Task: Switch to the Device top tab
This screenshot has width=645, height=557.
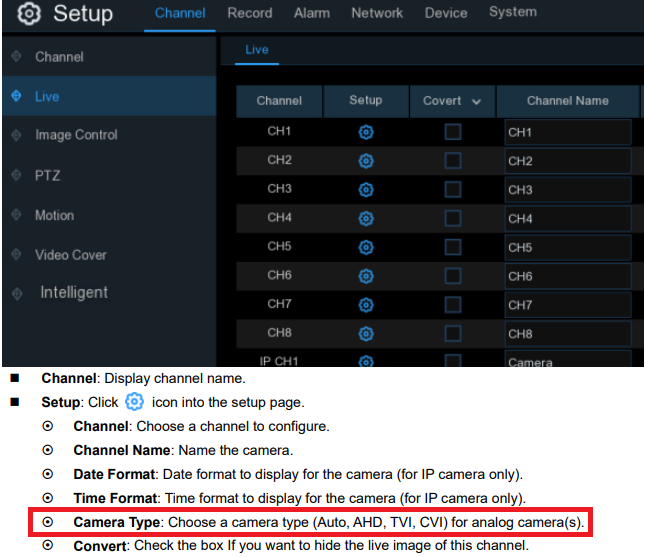Action: 446,13
